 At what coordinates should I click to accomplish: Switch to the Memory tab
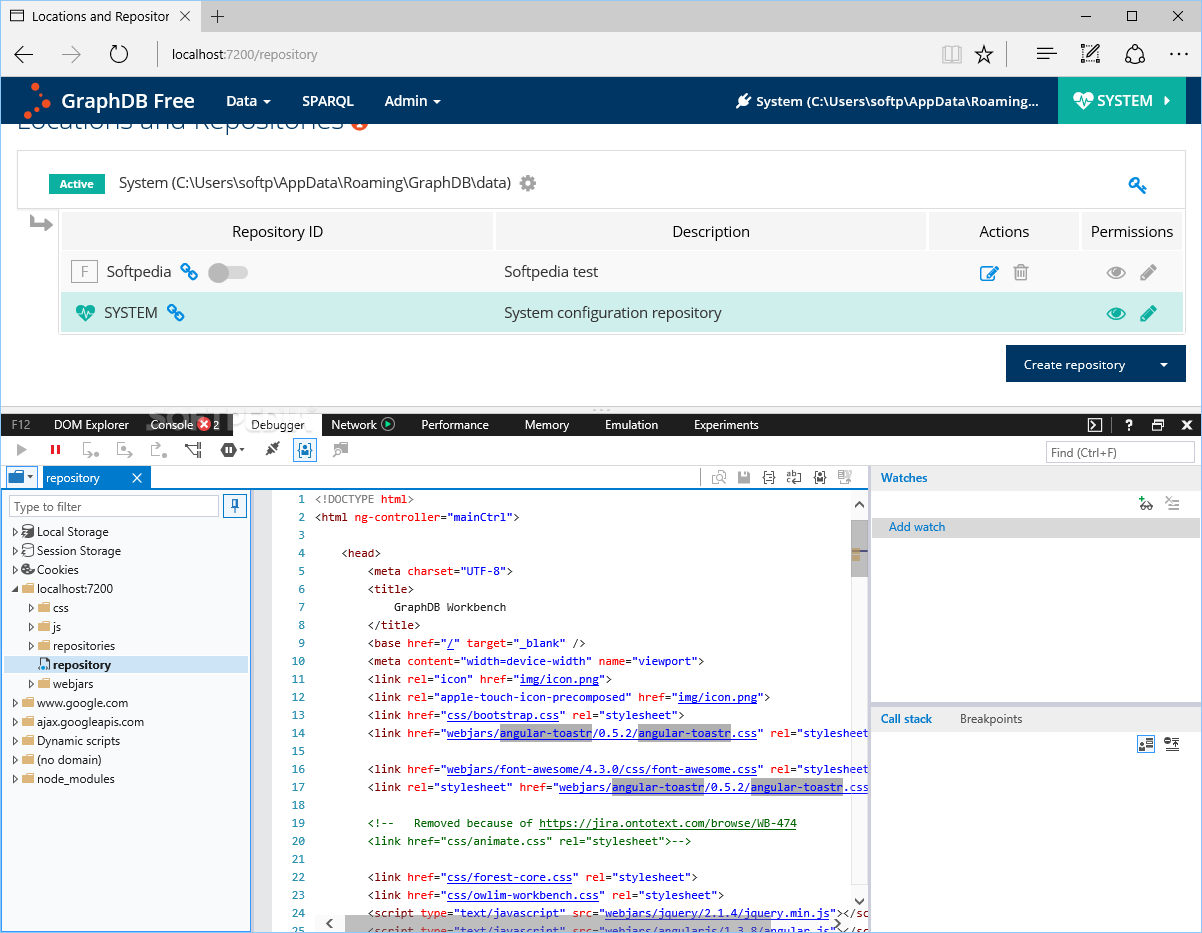[547, 425]
